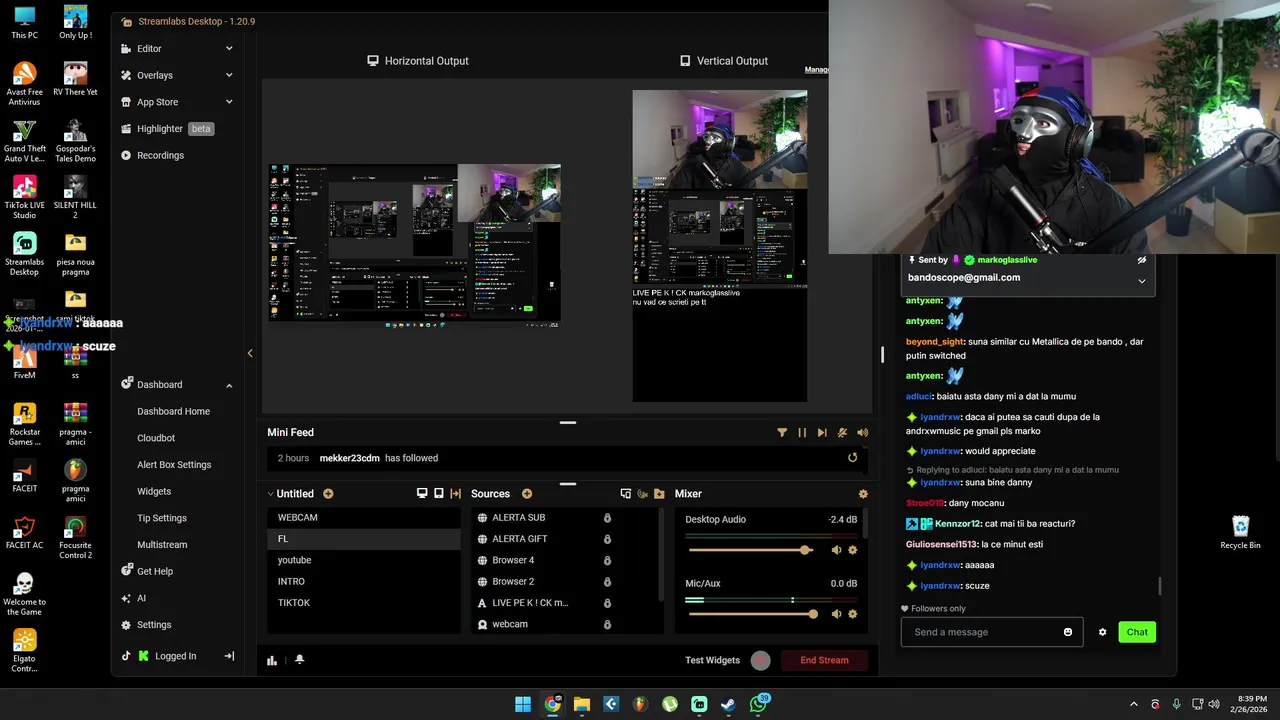Image resolution: width=1280 pixels, height=720 pixels.
Task: Click the Mini Feed filter funnel icon
Action: [x=782, y=433]
